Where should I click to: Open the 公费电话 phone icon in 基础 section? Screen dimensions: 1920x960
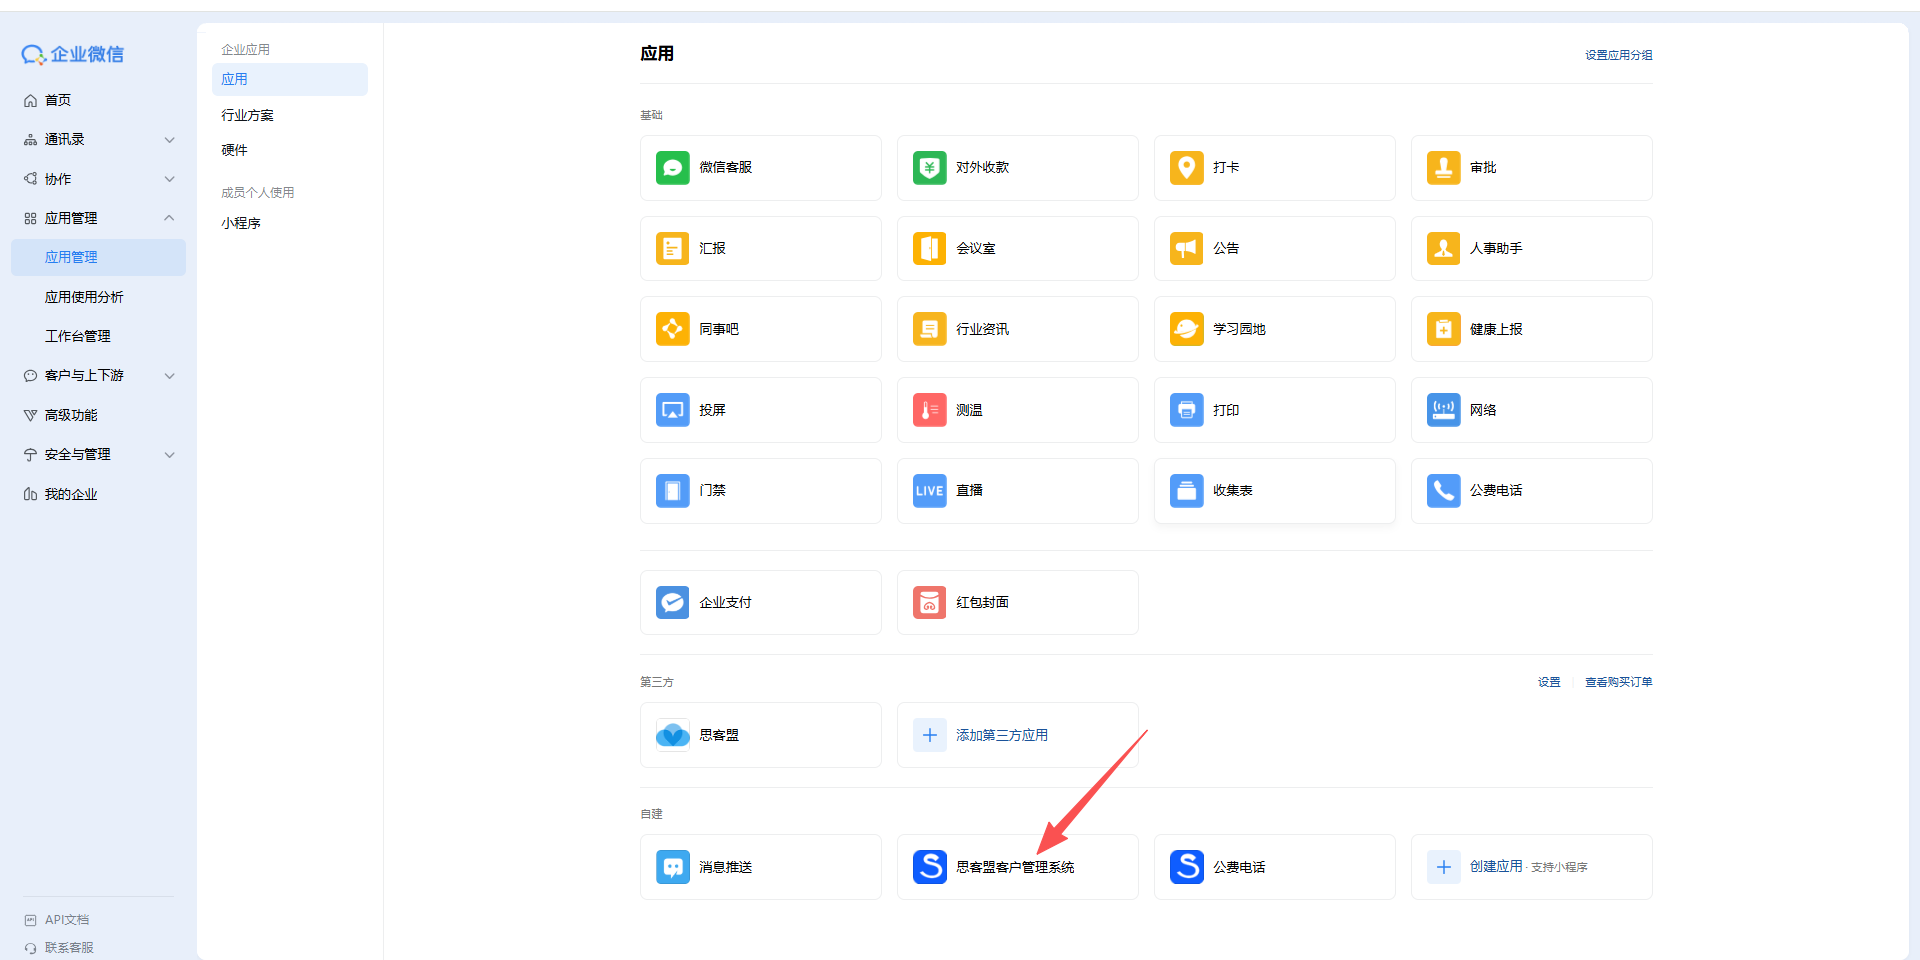click(x=1443, y=491)
